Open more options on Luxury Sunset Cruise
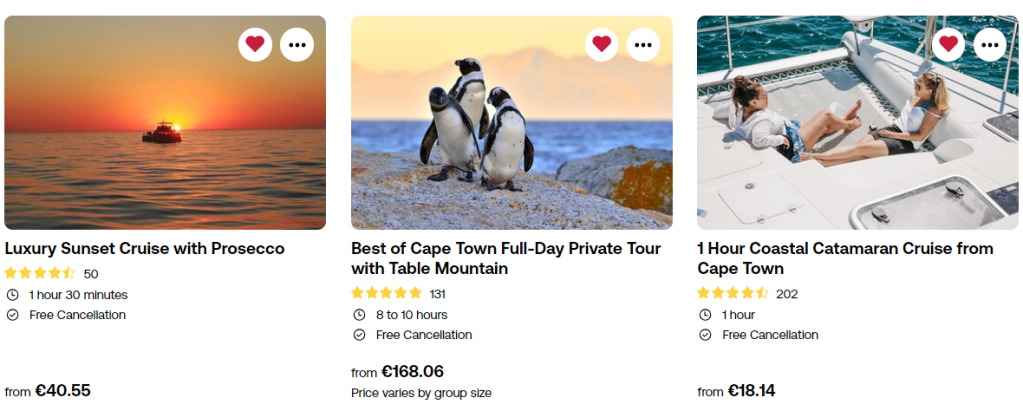Screen dimensions: 1023x411 pos(297,44)
